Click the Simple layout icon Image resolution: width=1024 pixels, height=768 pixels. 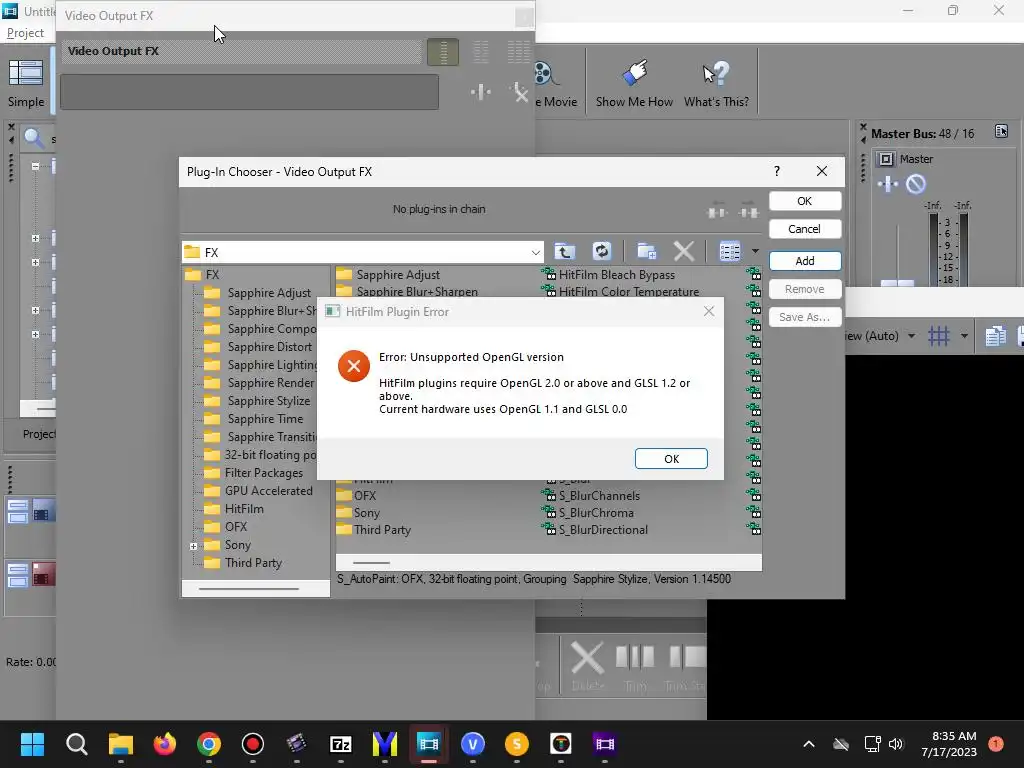point(26,84)
